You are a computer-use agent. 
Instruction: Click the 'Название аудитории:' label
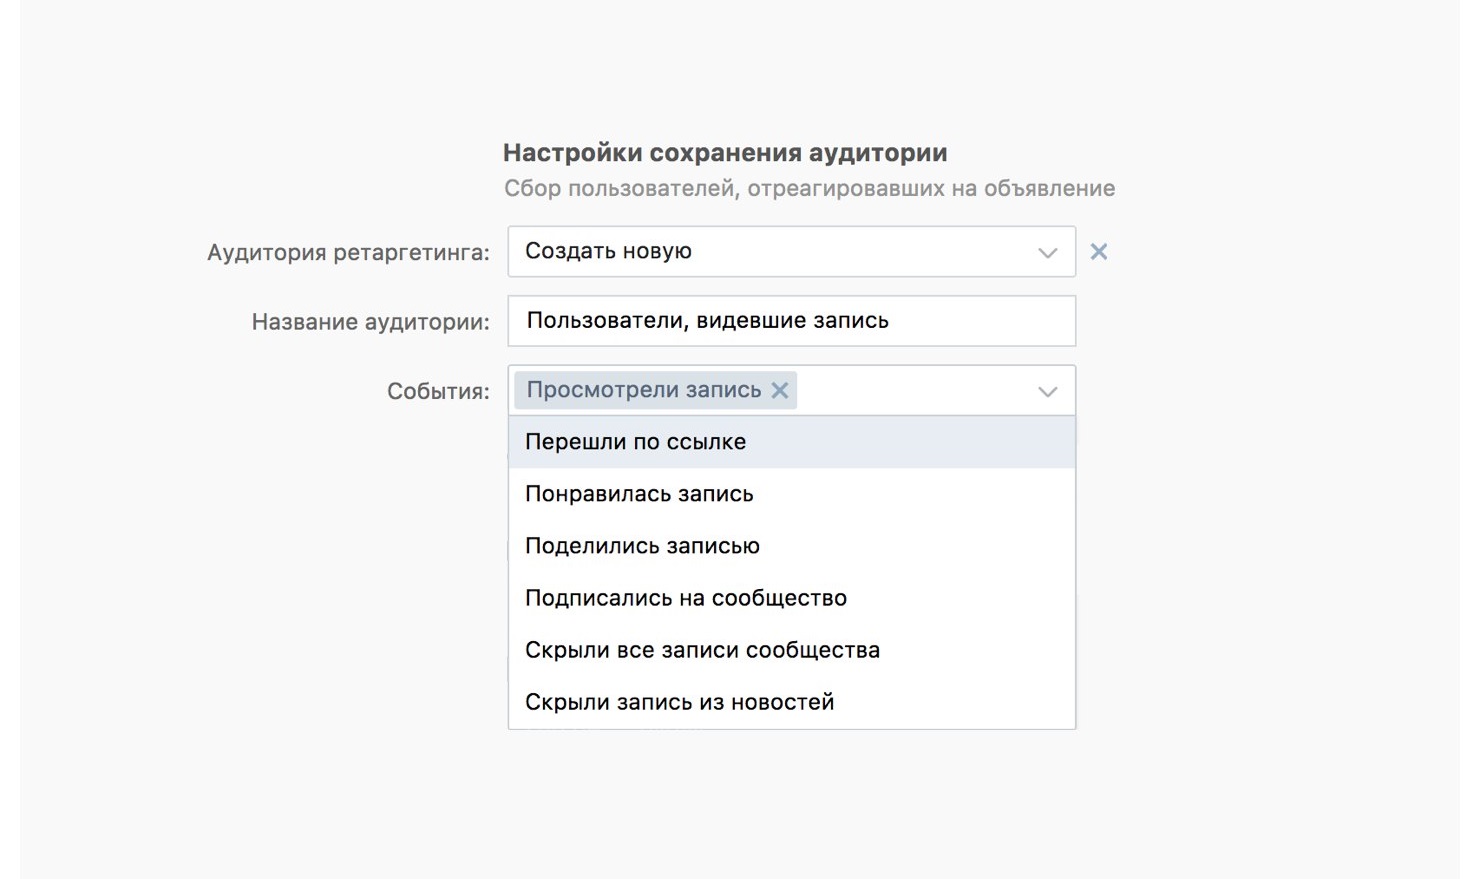pyautogui.click(x=370, y=322)
